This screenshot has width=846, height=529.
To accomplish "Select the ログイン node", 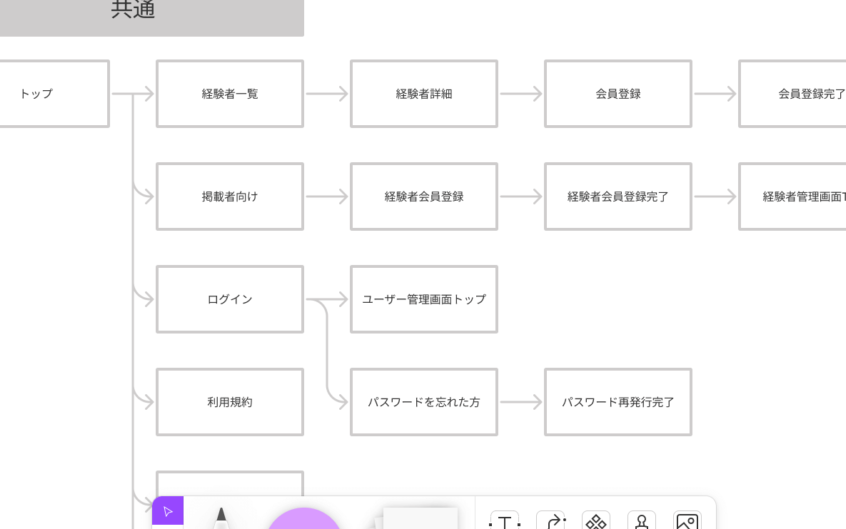I will pos(229,299).
